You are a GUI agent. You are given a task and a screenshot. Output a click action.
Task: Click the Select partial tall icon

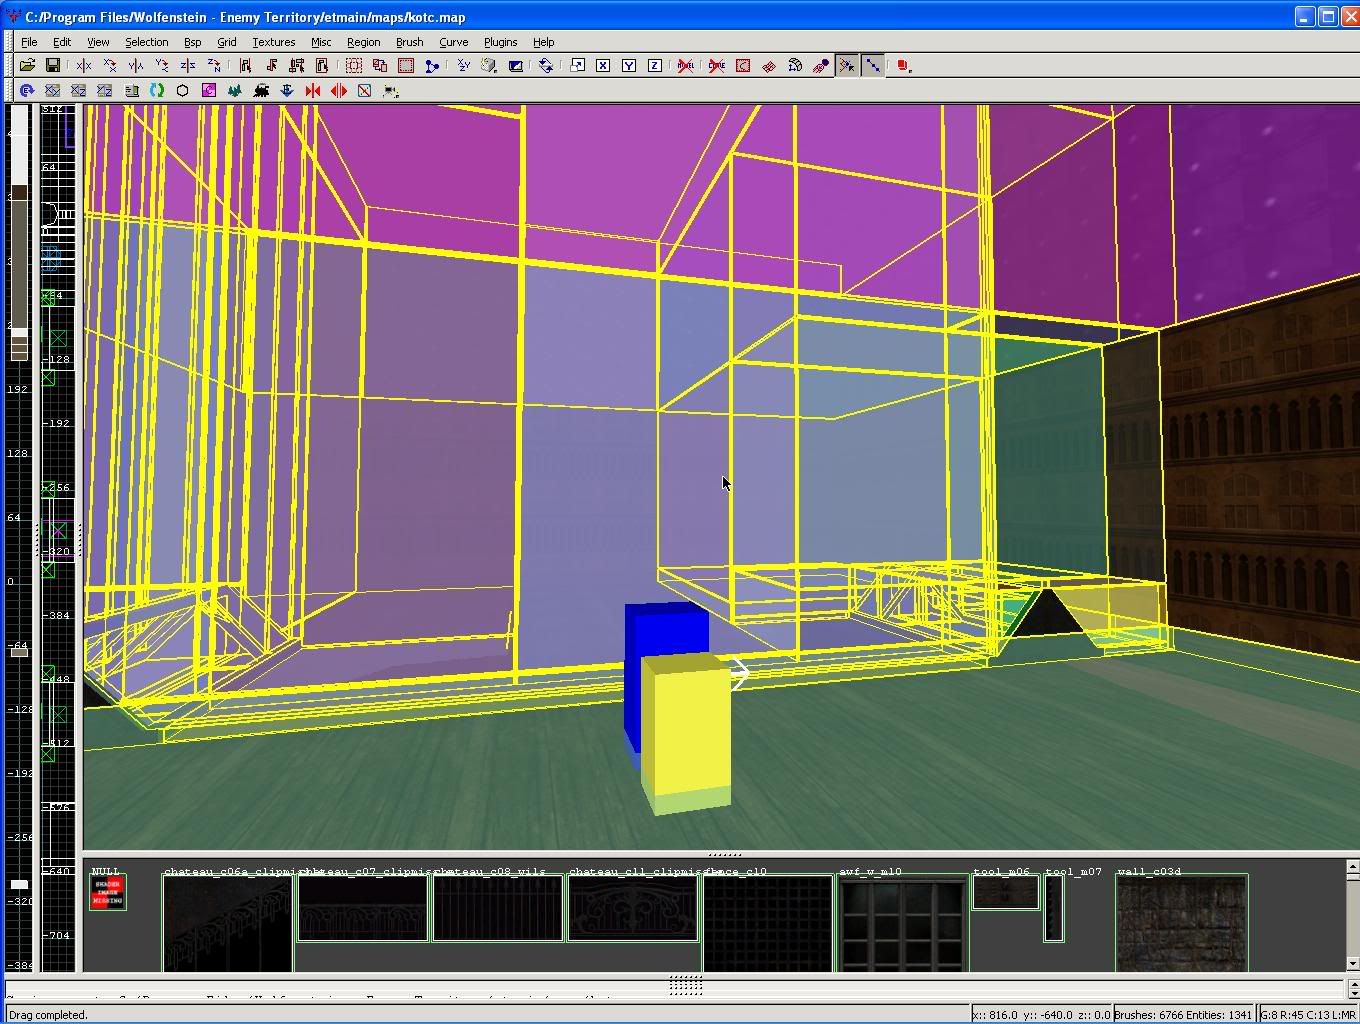[x=297, y=65]
